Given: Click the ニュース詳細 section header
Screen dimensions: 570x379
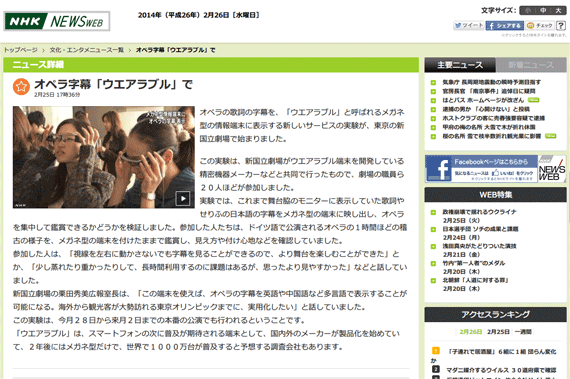Looking at the screenshot, I should point(211,65).
